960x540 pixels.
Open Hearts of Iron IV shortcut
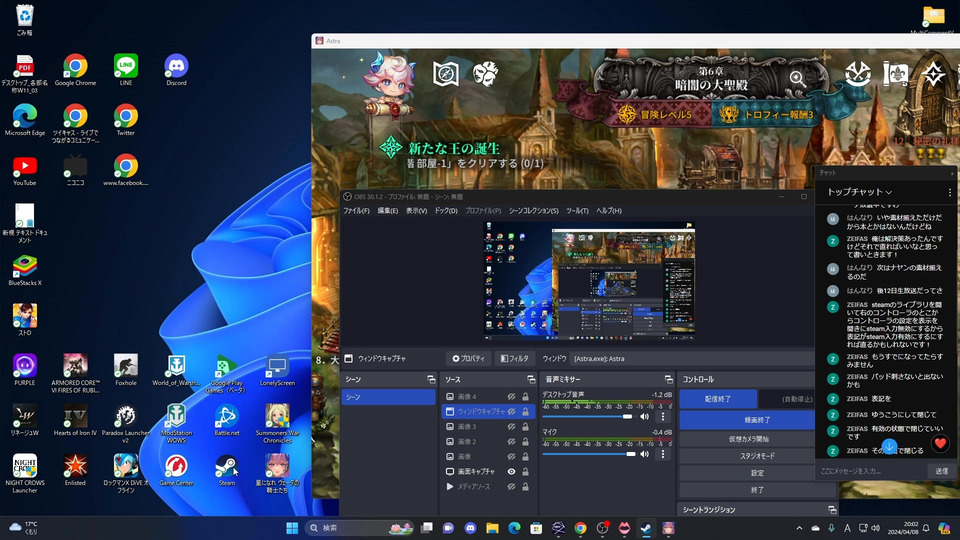pyautogui.click(x=75, y=420)
